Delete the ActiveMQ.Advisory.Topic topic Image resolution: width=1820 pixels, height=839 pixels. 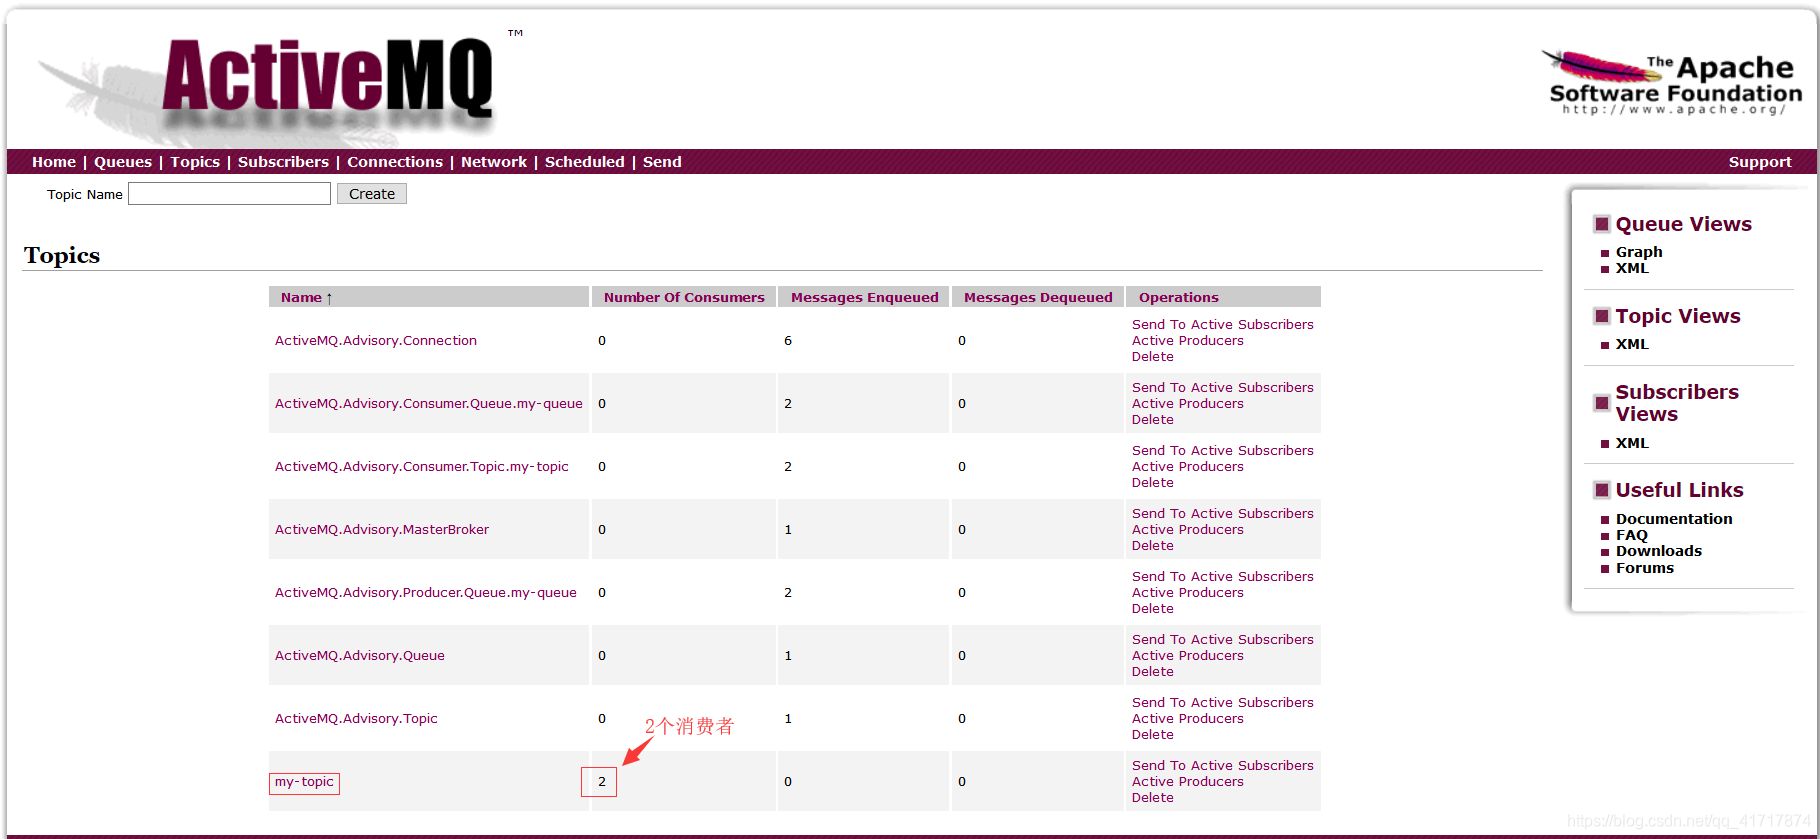pos(1153,735)
